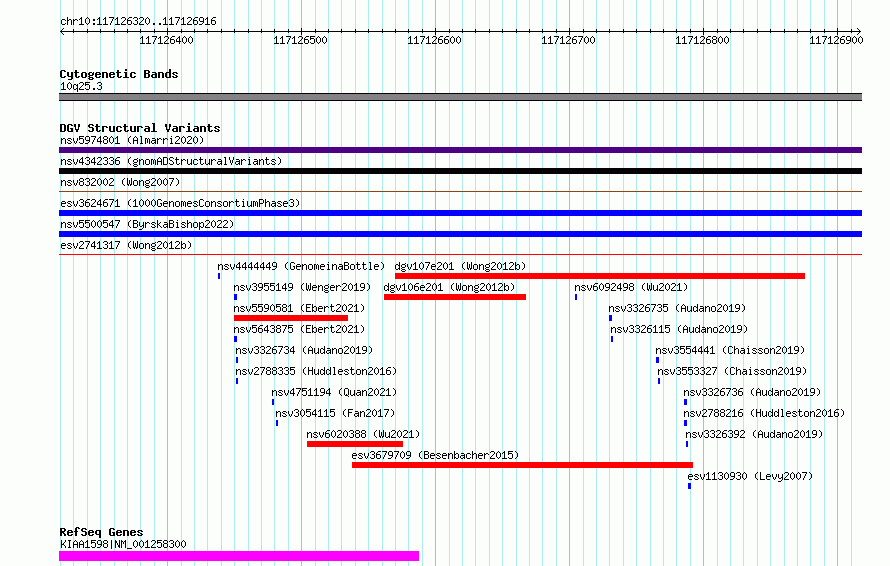Click nsv3554441 (Chaisson2019) label
890x566 pixels.
[731, 350]
